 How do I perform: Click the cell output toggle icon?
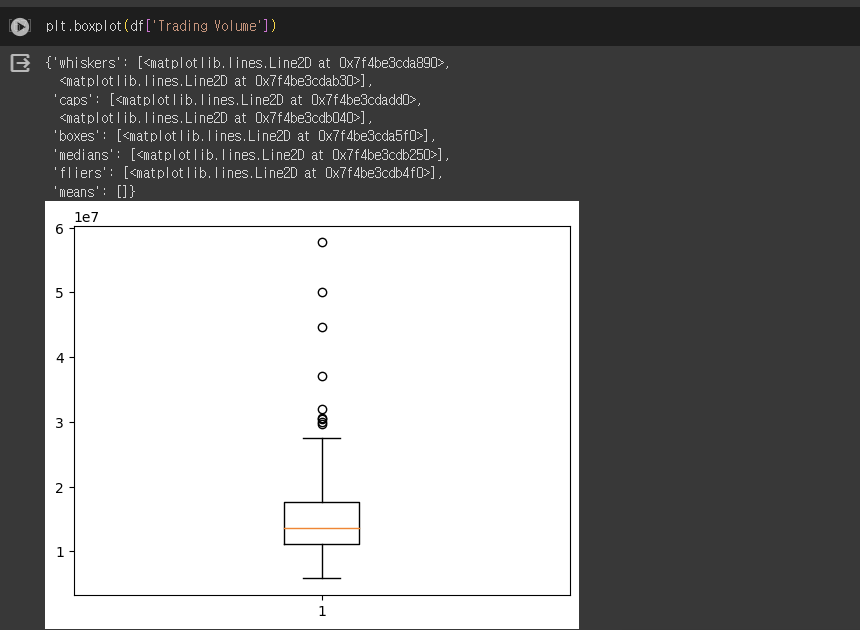[x=20, y=63]
